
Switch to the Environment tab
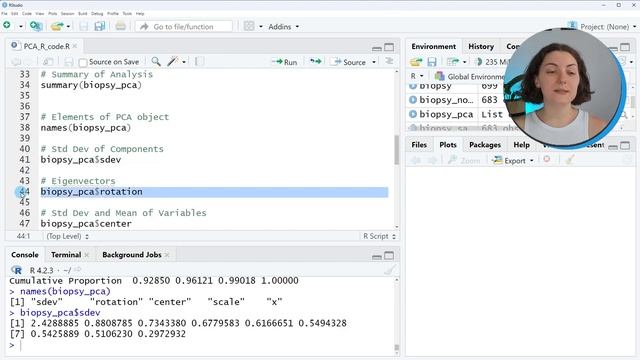click(x=433, y=47)
